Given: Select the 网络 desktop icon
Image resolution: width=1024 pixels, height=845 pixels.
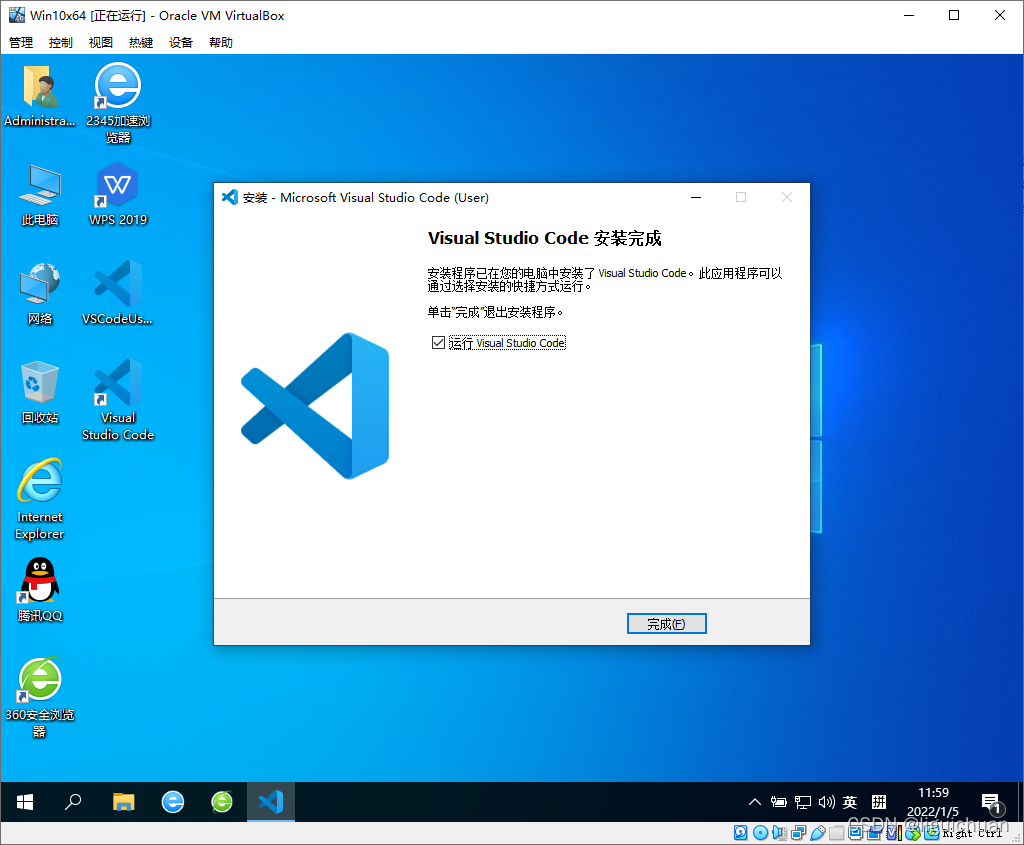Looking at the screenshot, I should (40, 293).
